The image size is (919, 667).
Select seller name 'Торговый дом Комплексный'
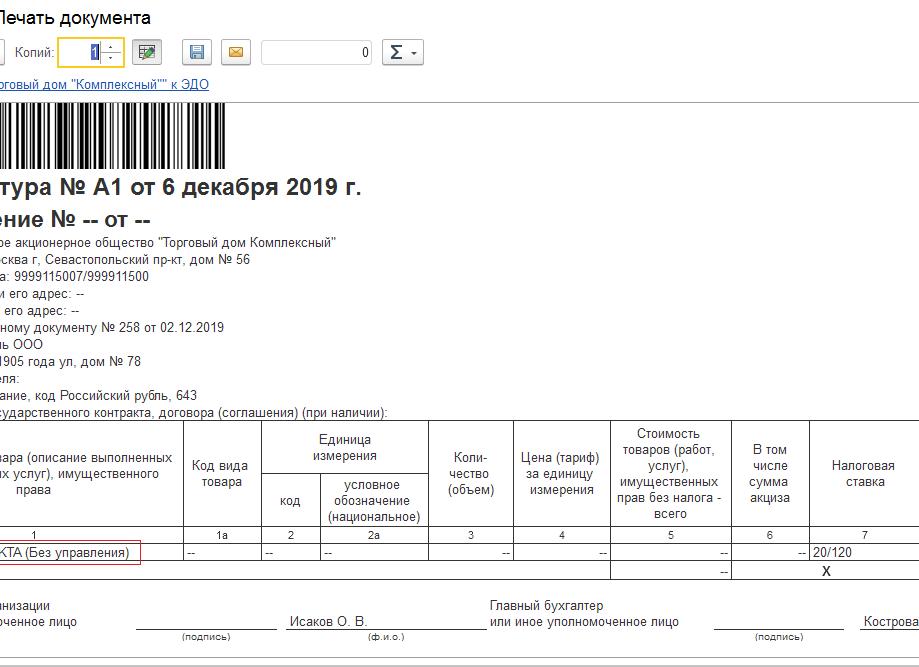(x=247, y=243)
